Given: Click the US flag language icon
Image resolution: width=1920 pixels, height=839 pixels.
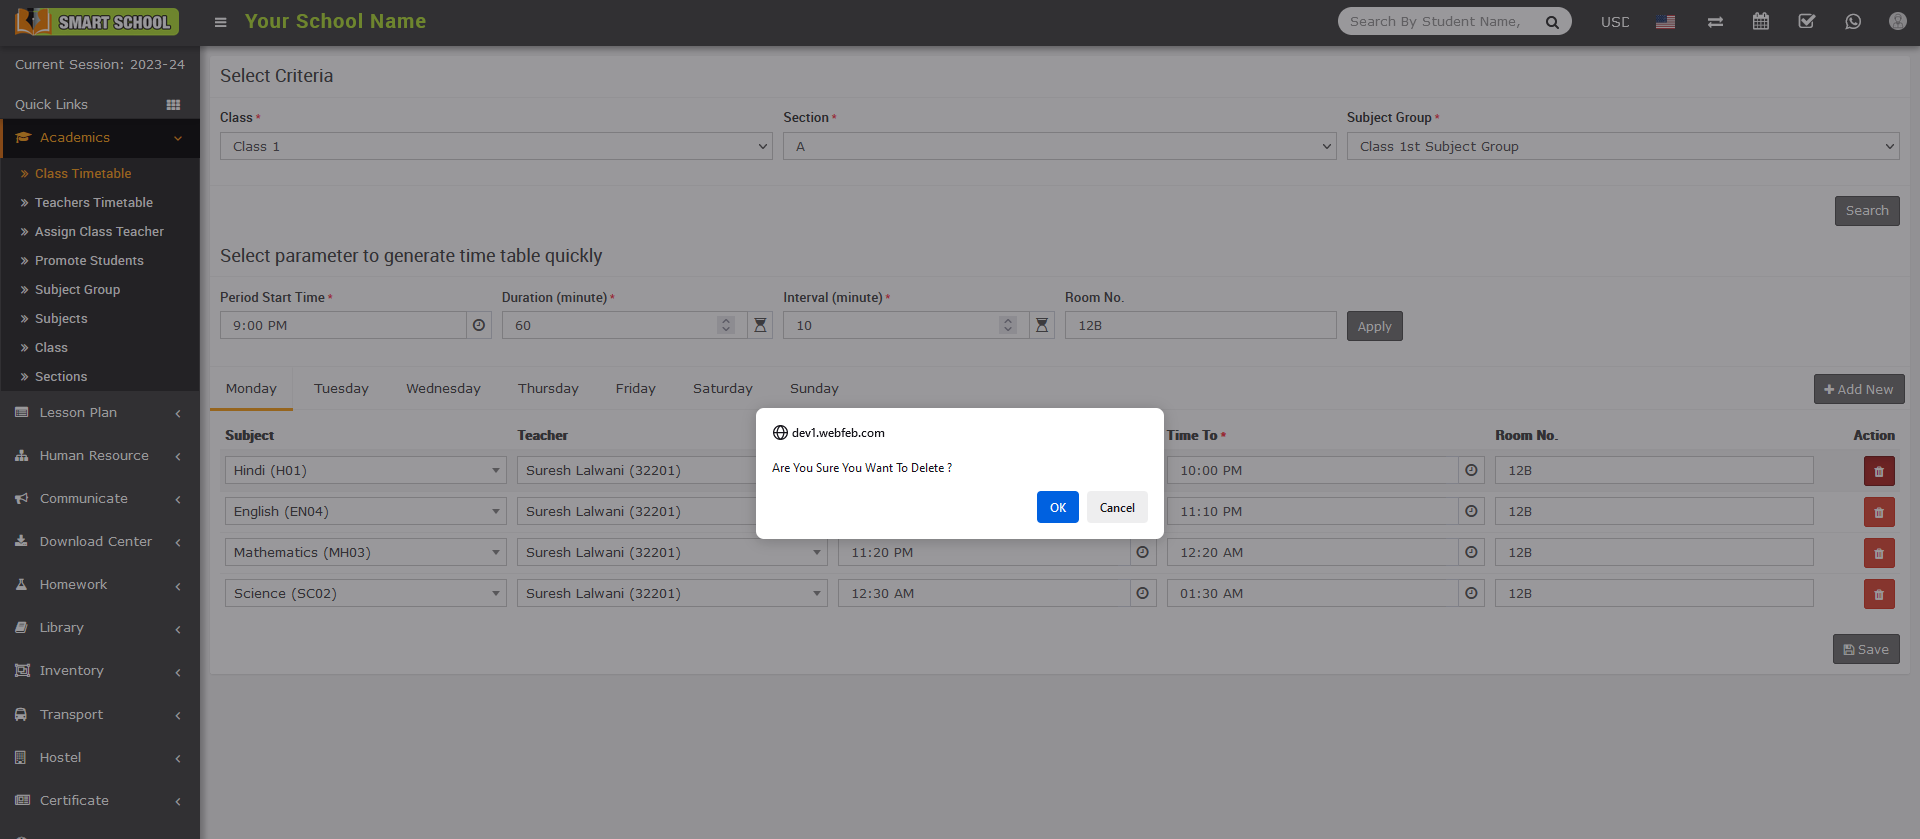Looking at the screenshot, I should pos(1665,22).
